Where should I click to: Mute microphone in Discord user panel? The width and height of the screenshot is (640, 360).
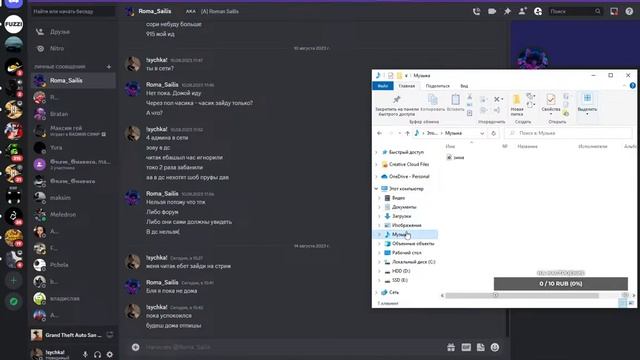click(85, 354)
